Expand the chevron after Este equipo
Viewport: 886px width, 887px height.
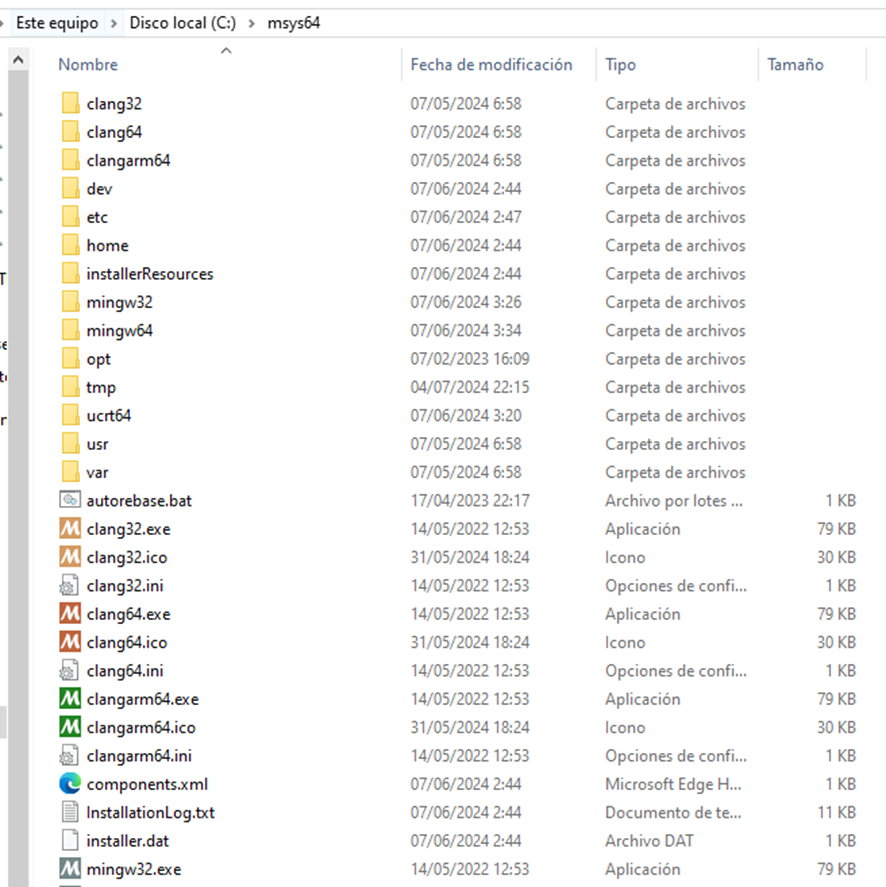tap(116, 23)
